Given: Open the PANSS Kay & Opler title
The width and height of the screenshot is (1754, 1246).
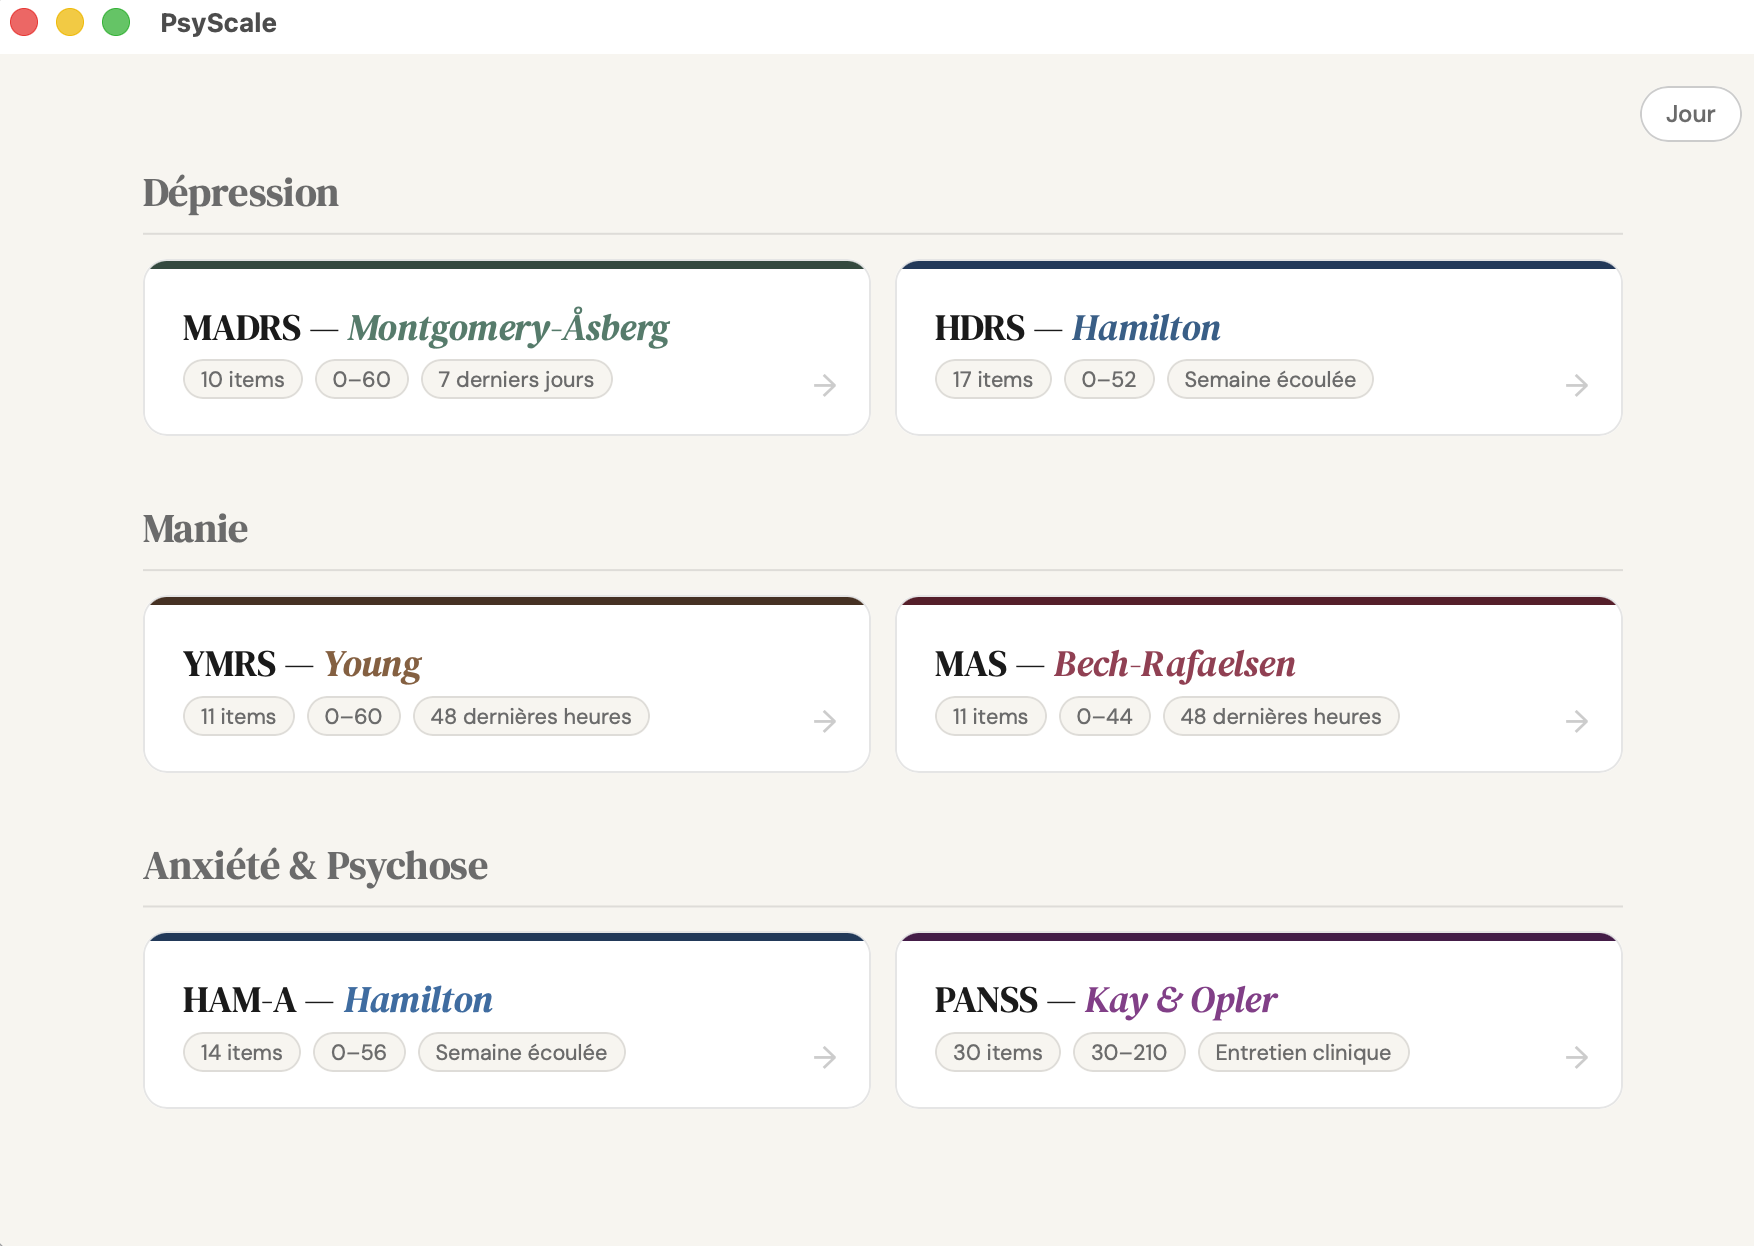Looking at the screenshot, I should pyautogui.click(x=1106, y=1000).
